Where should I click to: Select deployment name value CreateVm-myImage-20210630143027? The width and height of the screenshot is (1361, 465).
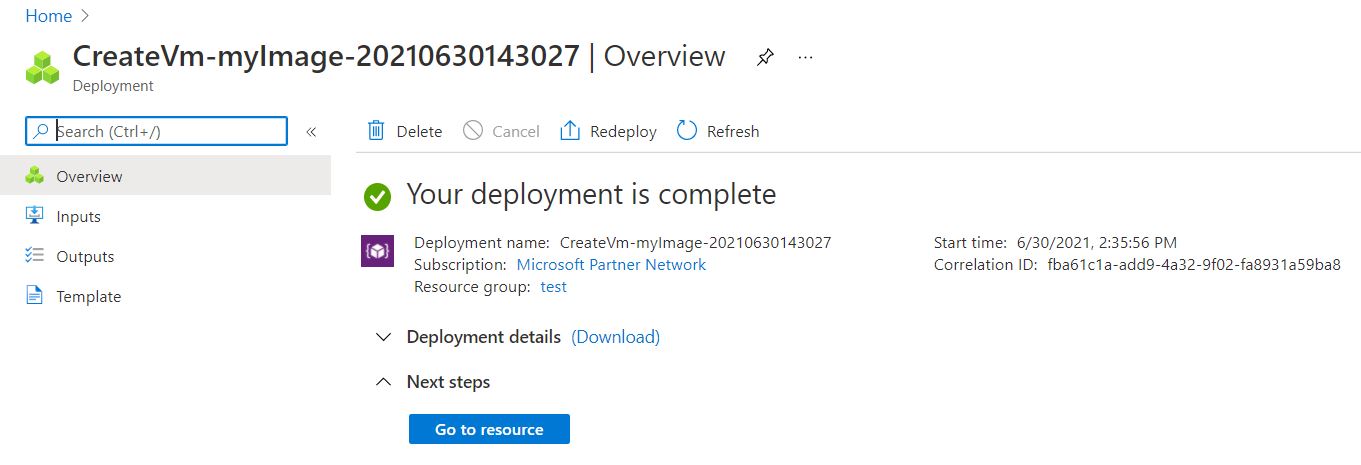tap(696, 242)
